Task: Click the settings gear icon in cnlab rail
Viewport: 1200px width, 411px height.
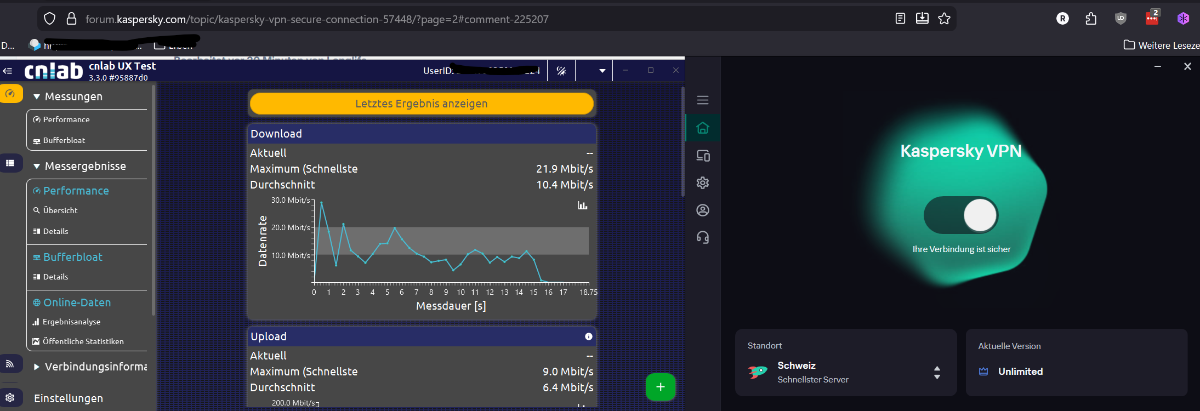Action: [10, 396]
